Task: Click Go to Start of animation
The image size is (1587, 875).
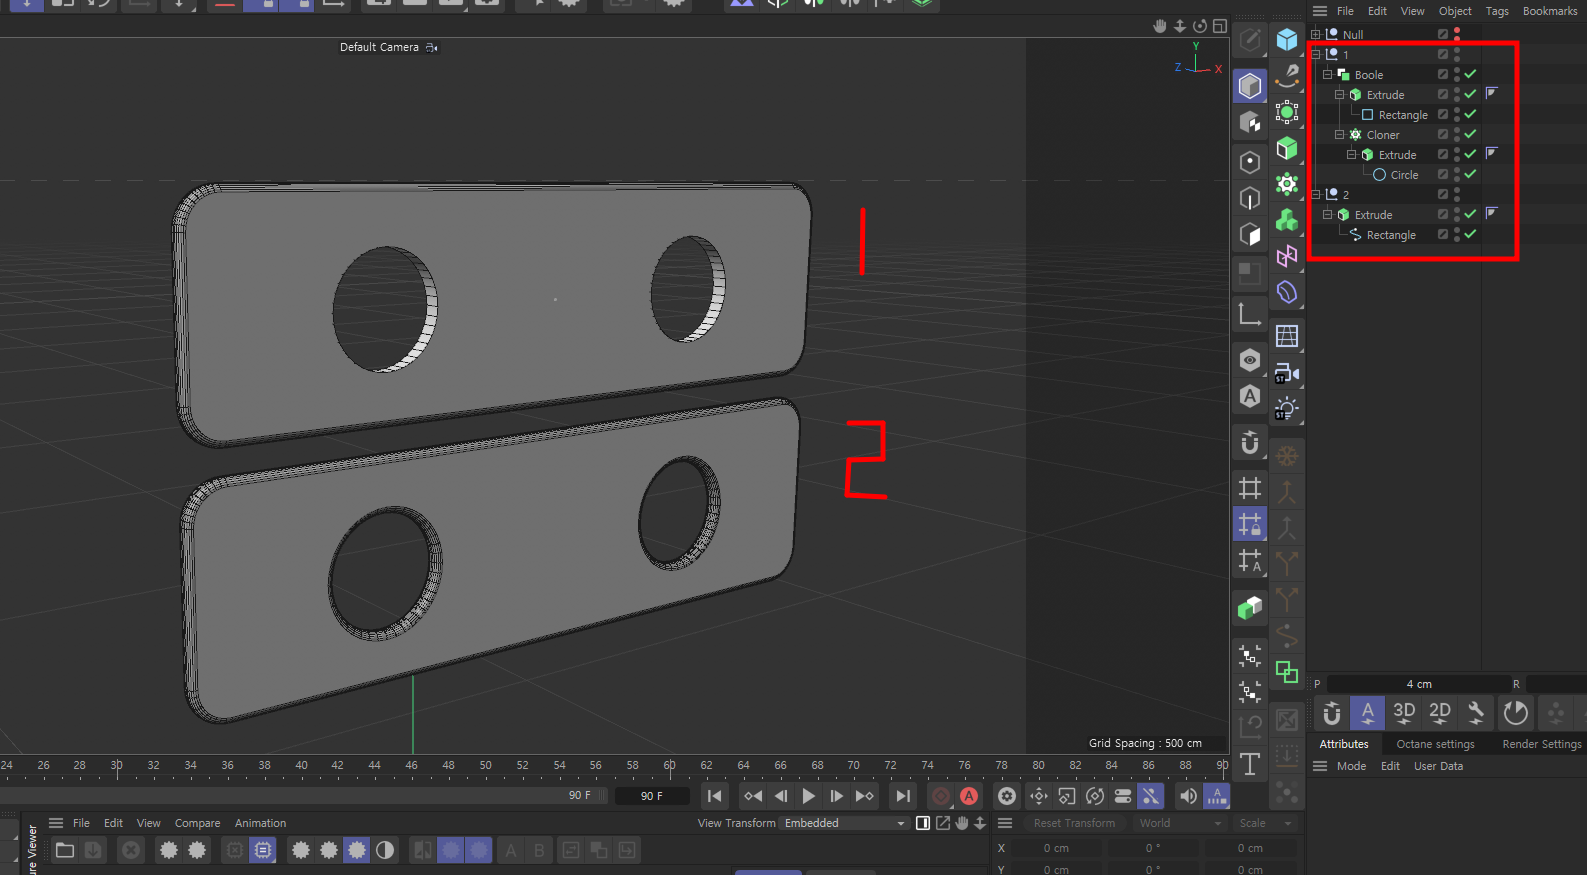Action: 715,796
